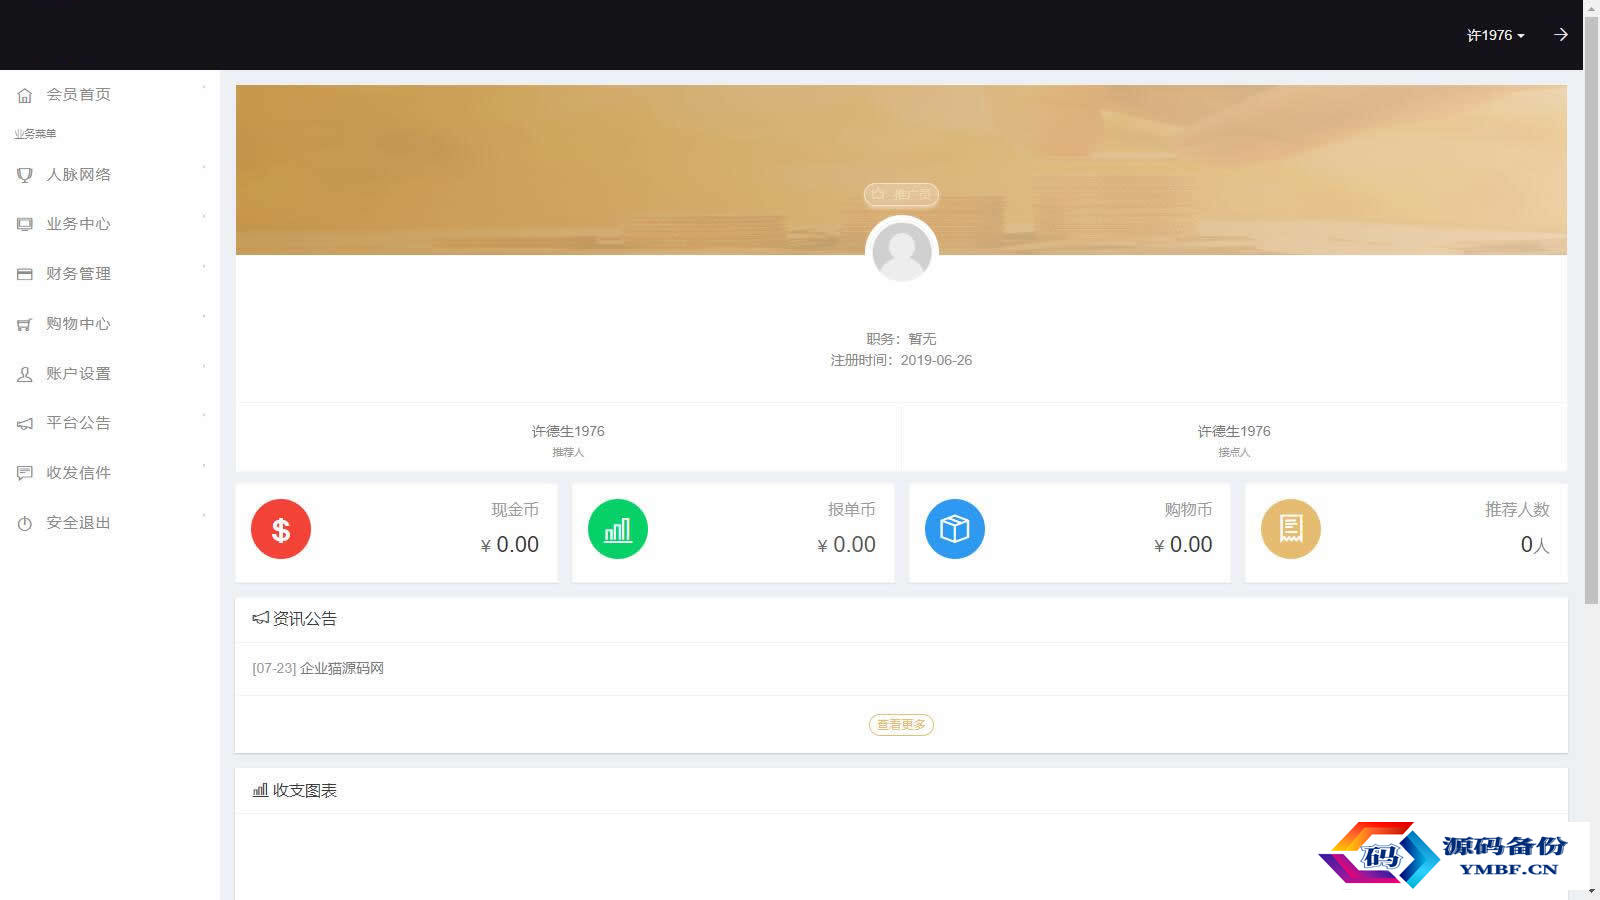
Task: Click the 职务: 暂无 text
Action: click(x=901, y=339)
